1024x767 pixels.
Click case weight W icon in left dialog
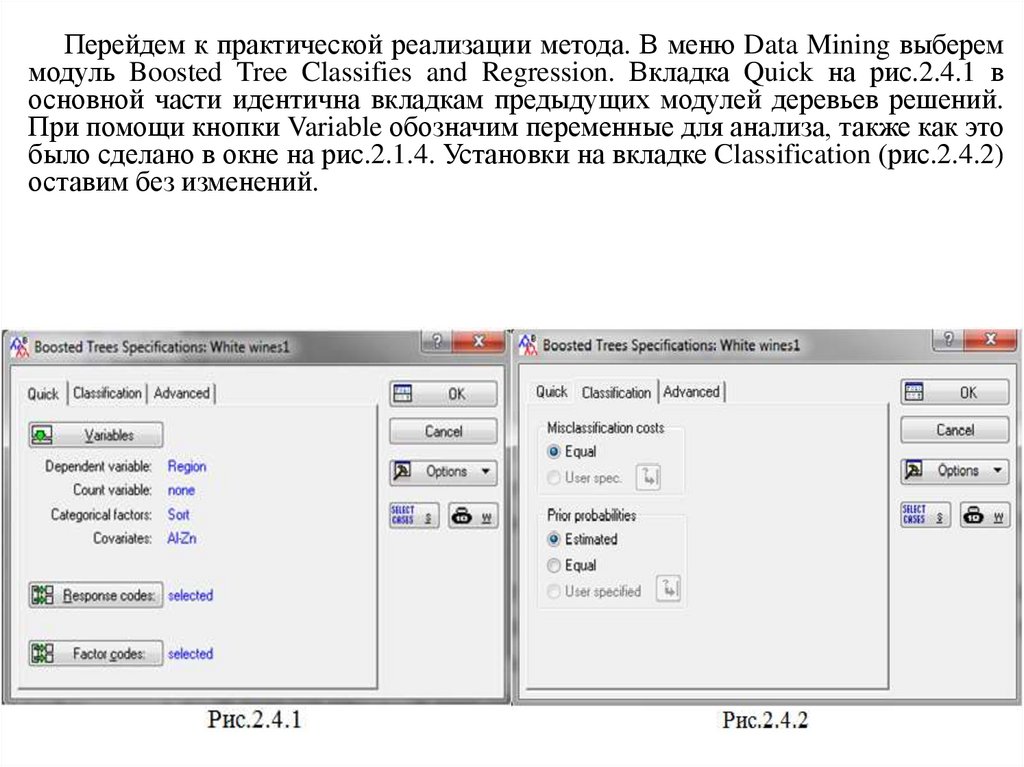click(473, 515)
